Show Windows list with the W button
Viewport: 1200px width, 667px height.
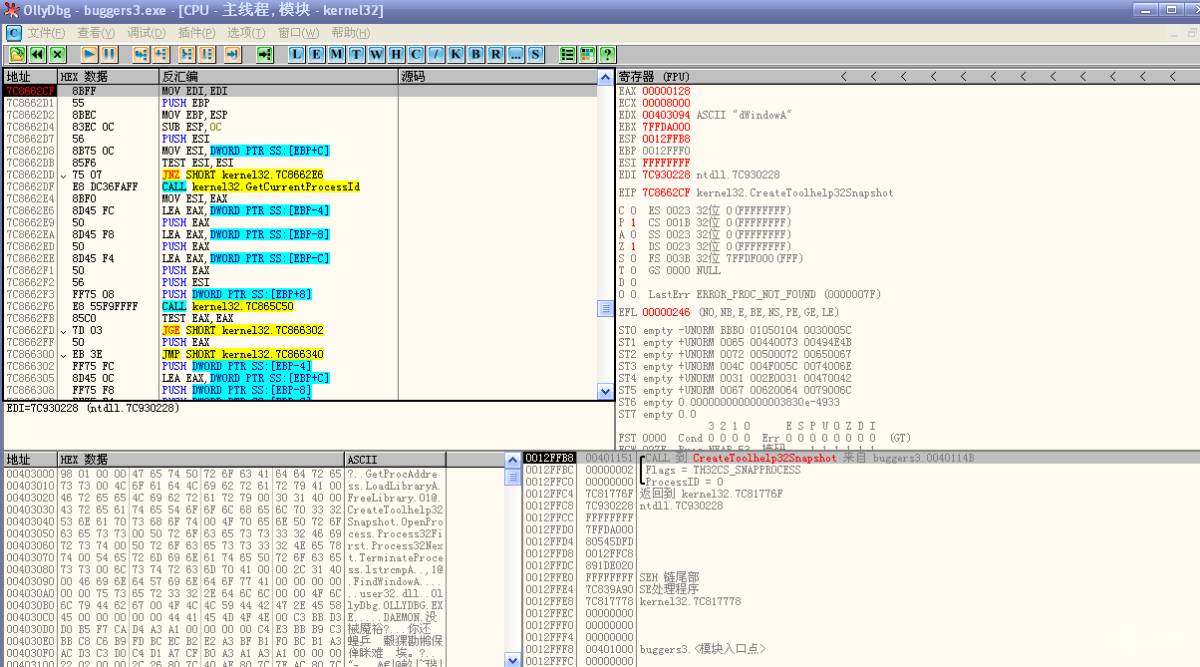tap(376, 54)
